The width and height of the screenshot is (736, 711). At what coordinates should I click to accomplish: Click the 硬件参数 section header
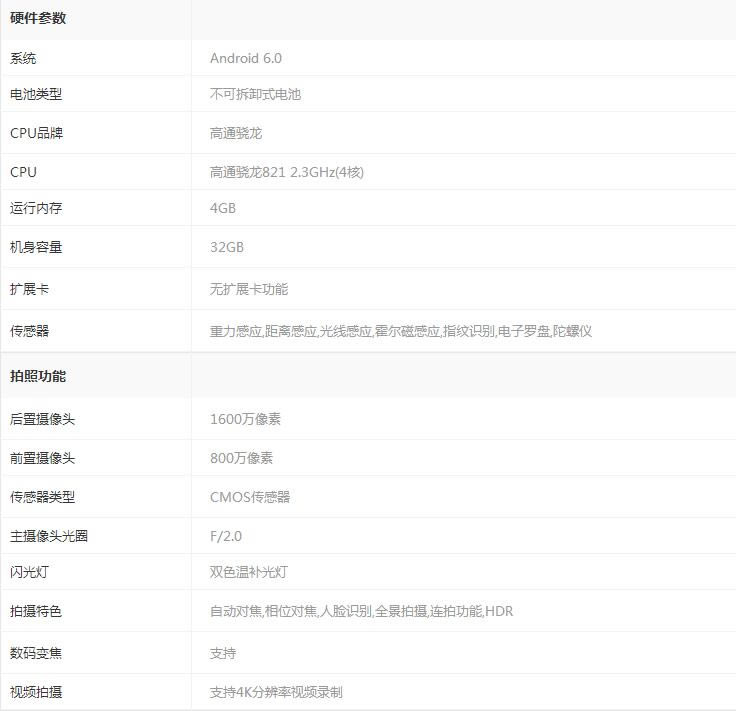[38, 19]
